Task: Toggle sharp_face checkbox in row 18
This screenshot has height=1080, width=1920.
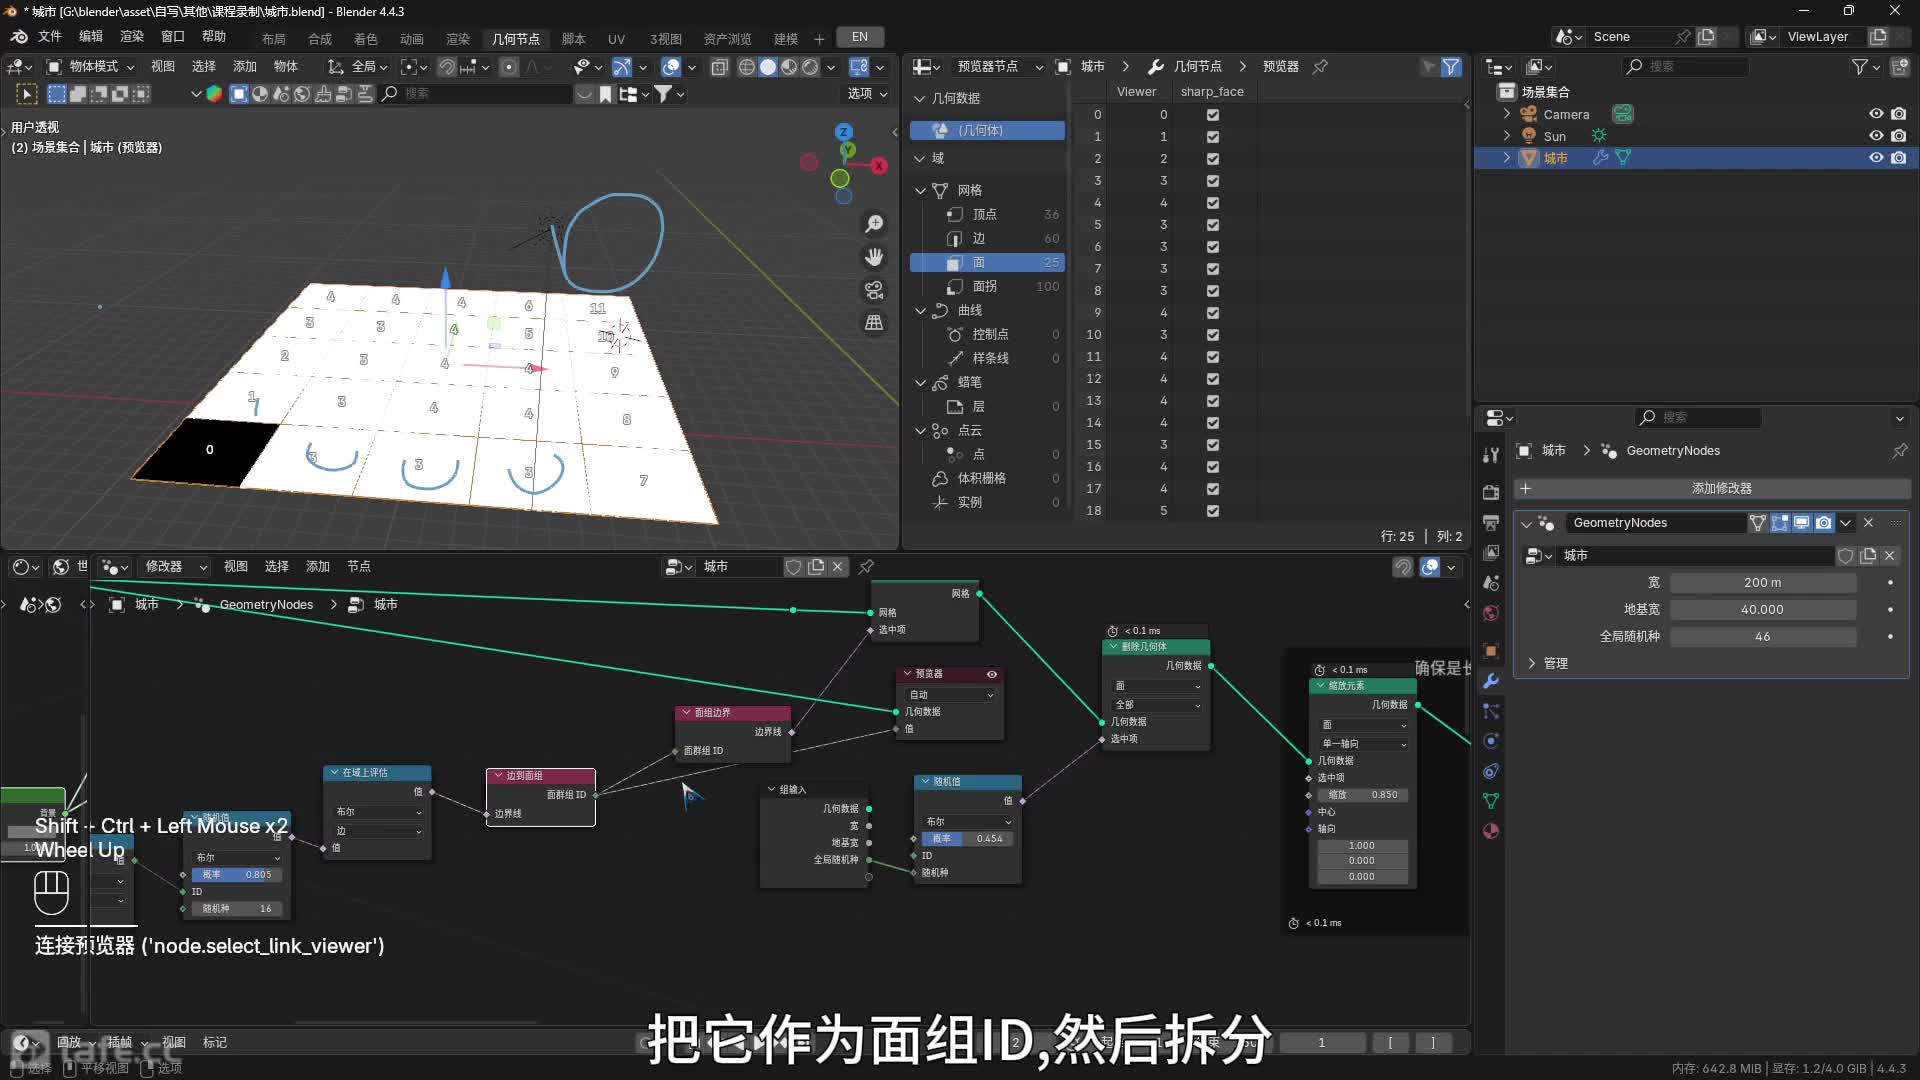Action: [x=1213, y=510]
